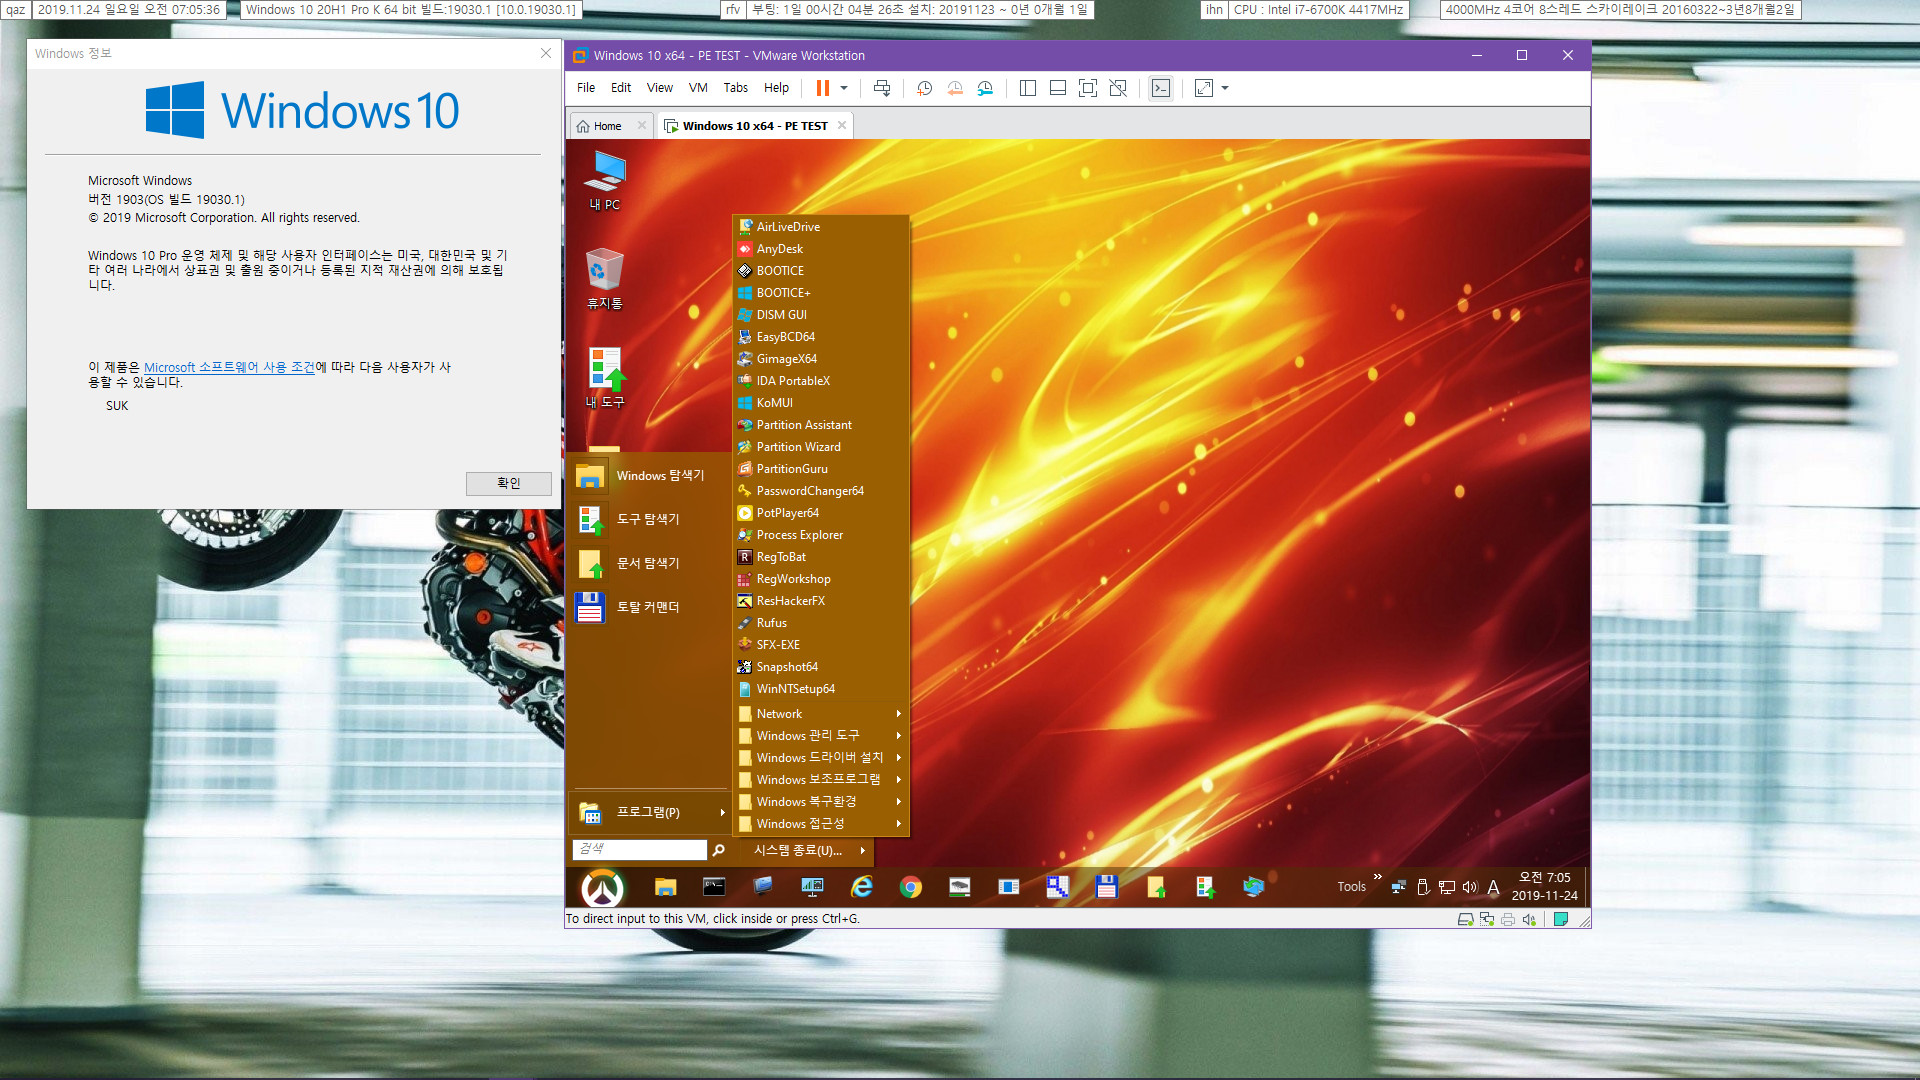The image size is (1920, 1080).
Task: Open the VM menu
Action: (698, 88)
